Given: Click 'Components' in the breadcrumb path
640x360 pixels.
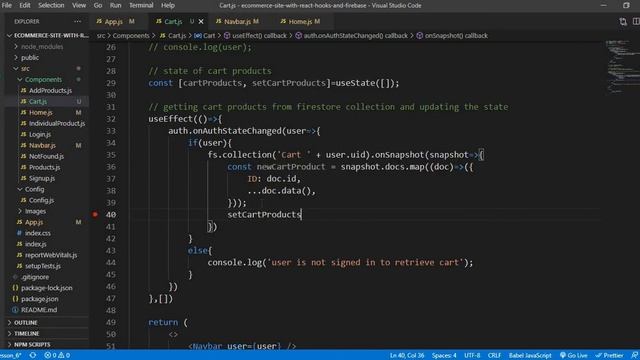Looking at the screenshot, I should 131,36.
